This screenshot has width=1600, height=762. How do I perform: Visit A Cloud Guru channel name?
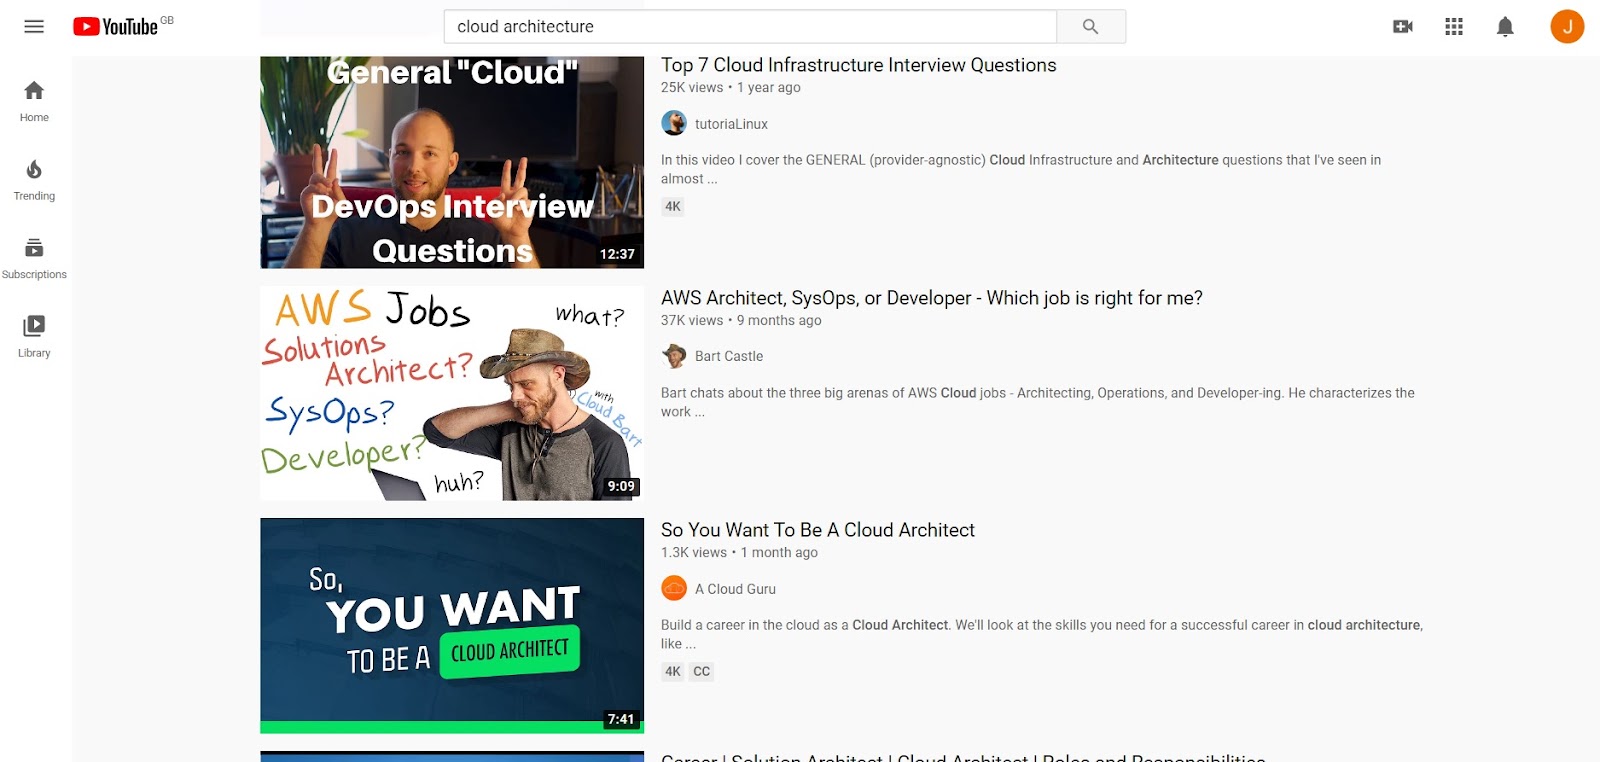(735, 589)
